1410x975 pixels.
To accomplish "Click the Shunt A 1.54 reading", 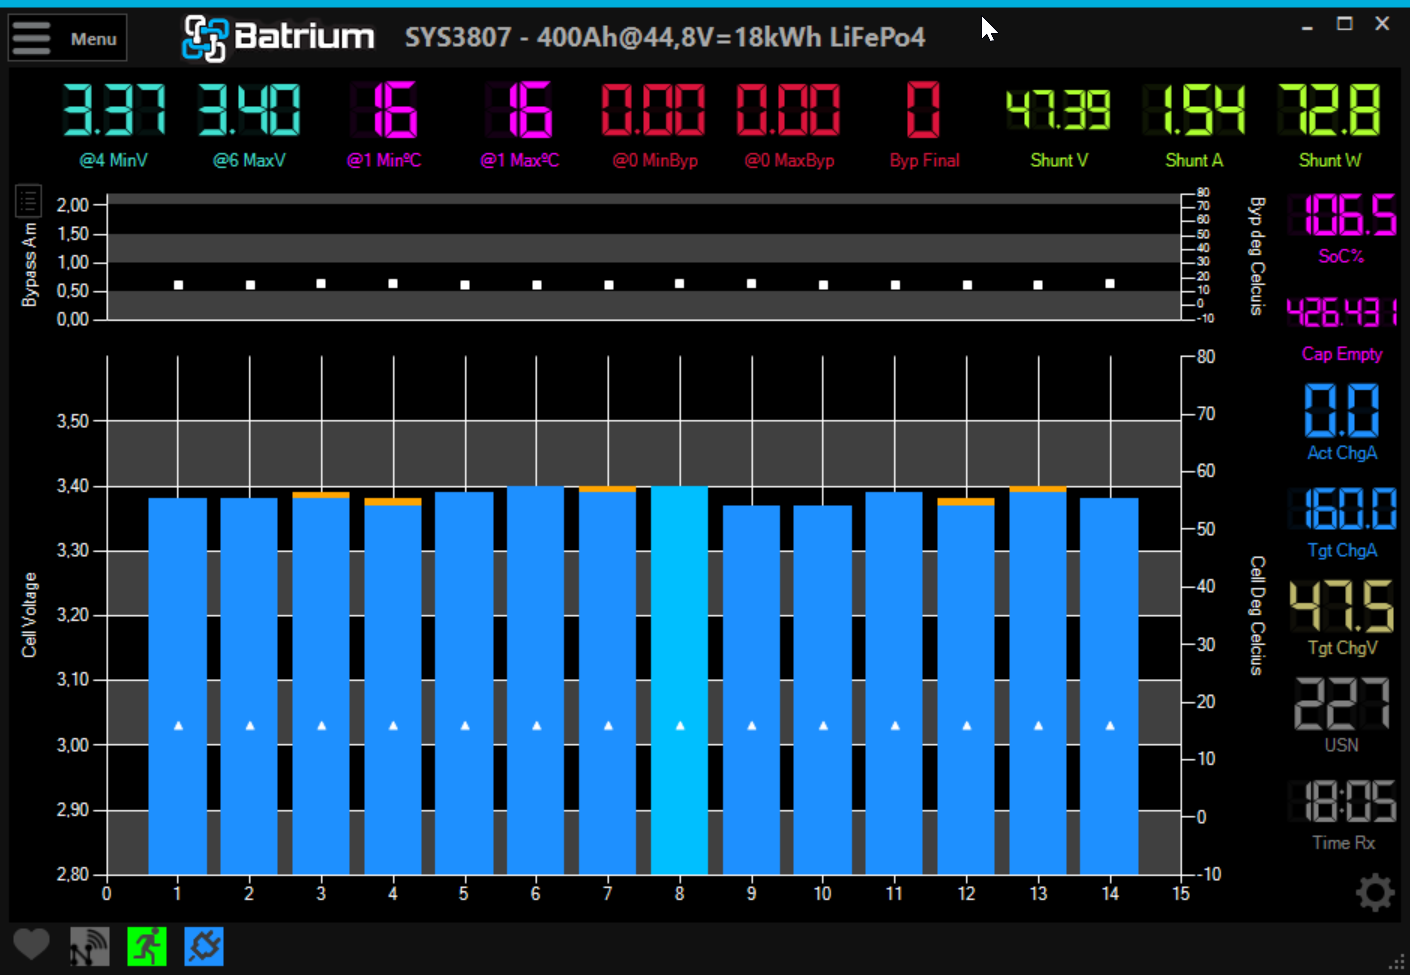I will pos(1194,125).
